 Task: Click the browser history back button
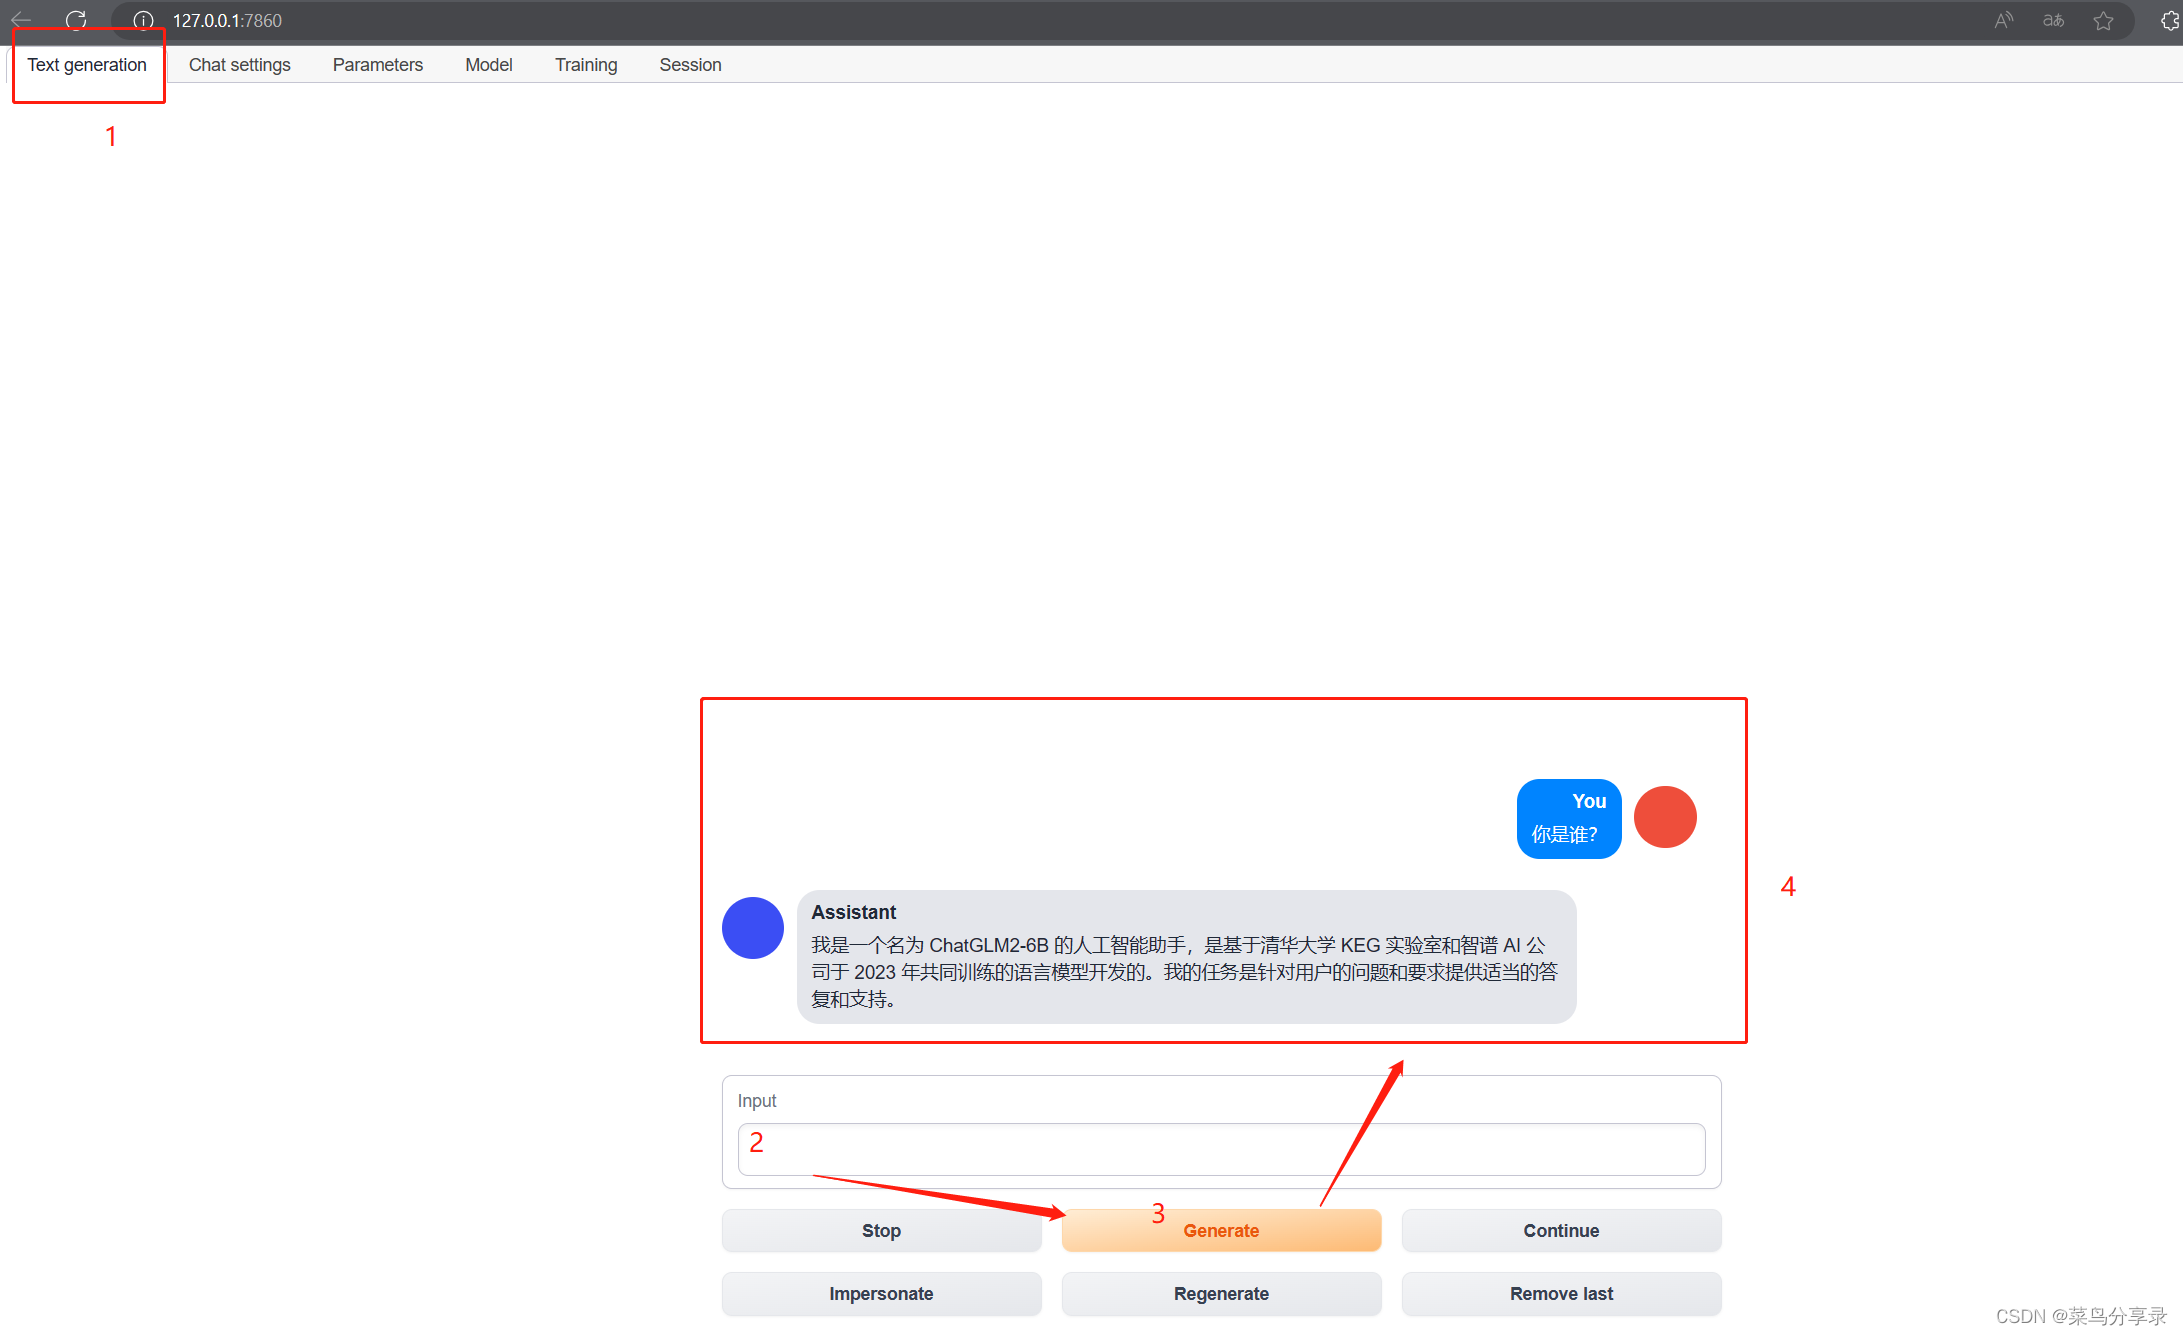pyautogui.click(x=23, y=19)
